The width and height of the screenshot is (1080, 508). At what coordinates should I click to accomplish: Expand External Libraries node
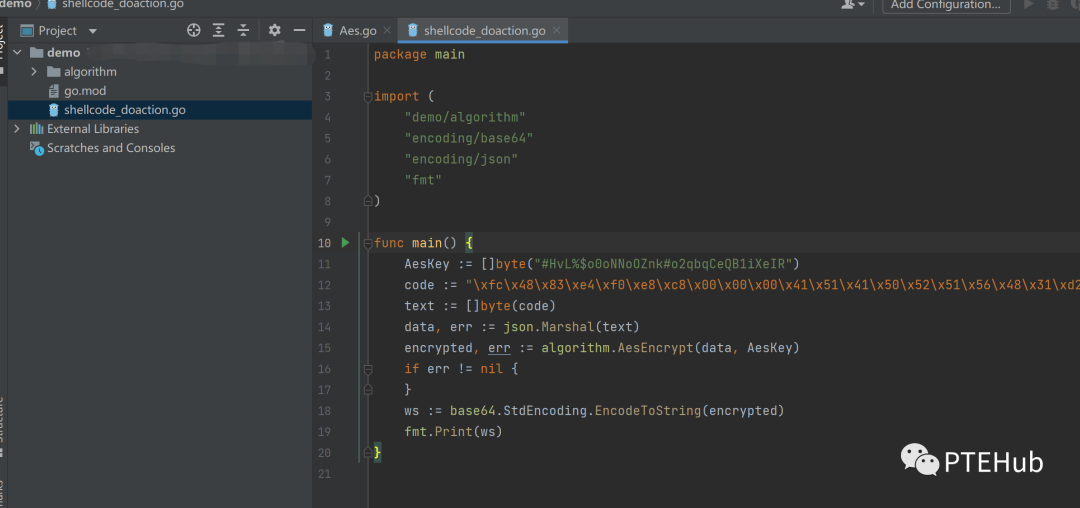click(17, 129)
